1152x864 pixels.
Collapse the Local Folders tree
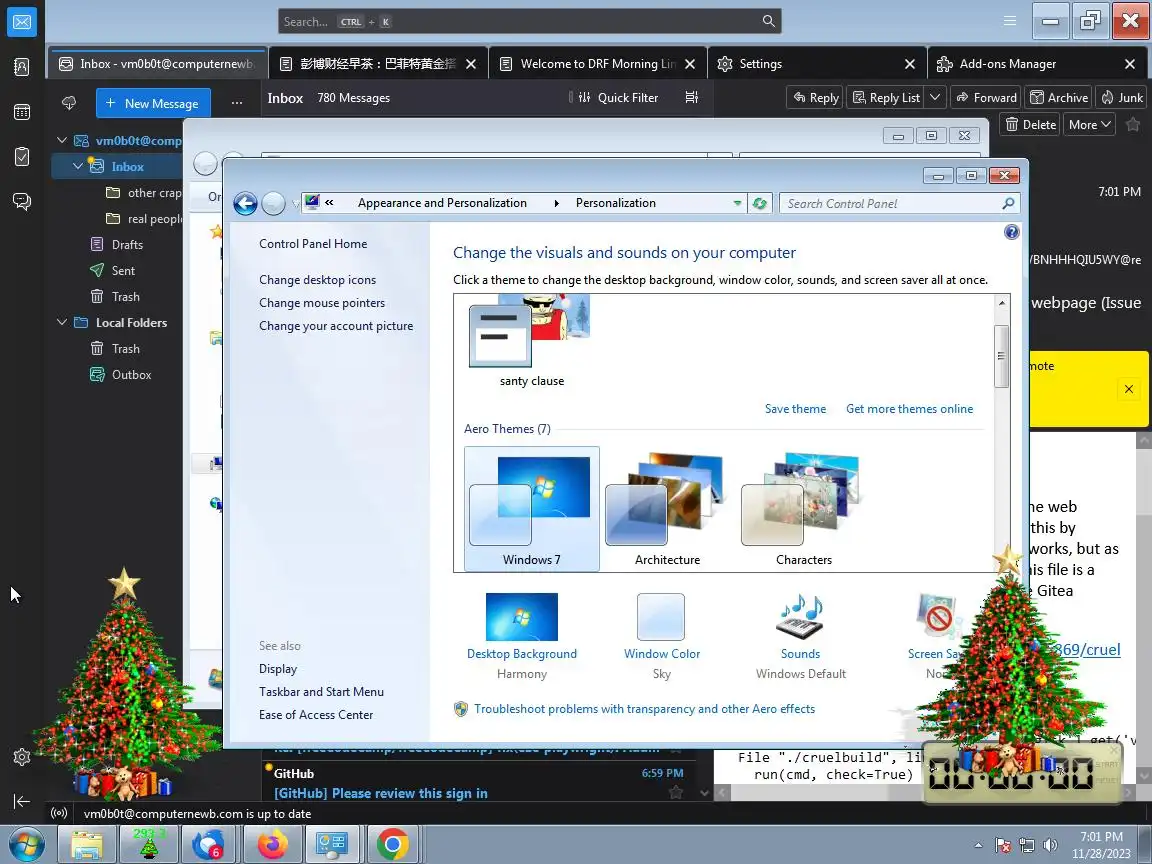[62, 323]
